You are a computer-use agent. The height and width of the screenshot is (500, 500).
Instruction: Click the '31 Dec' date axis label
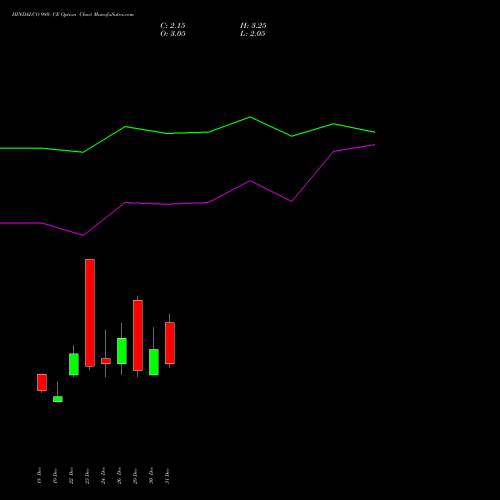(x=167, y=476)
